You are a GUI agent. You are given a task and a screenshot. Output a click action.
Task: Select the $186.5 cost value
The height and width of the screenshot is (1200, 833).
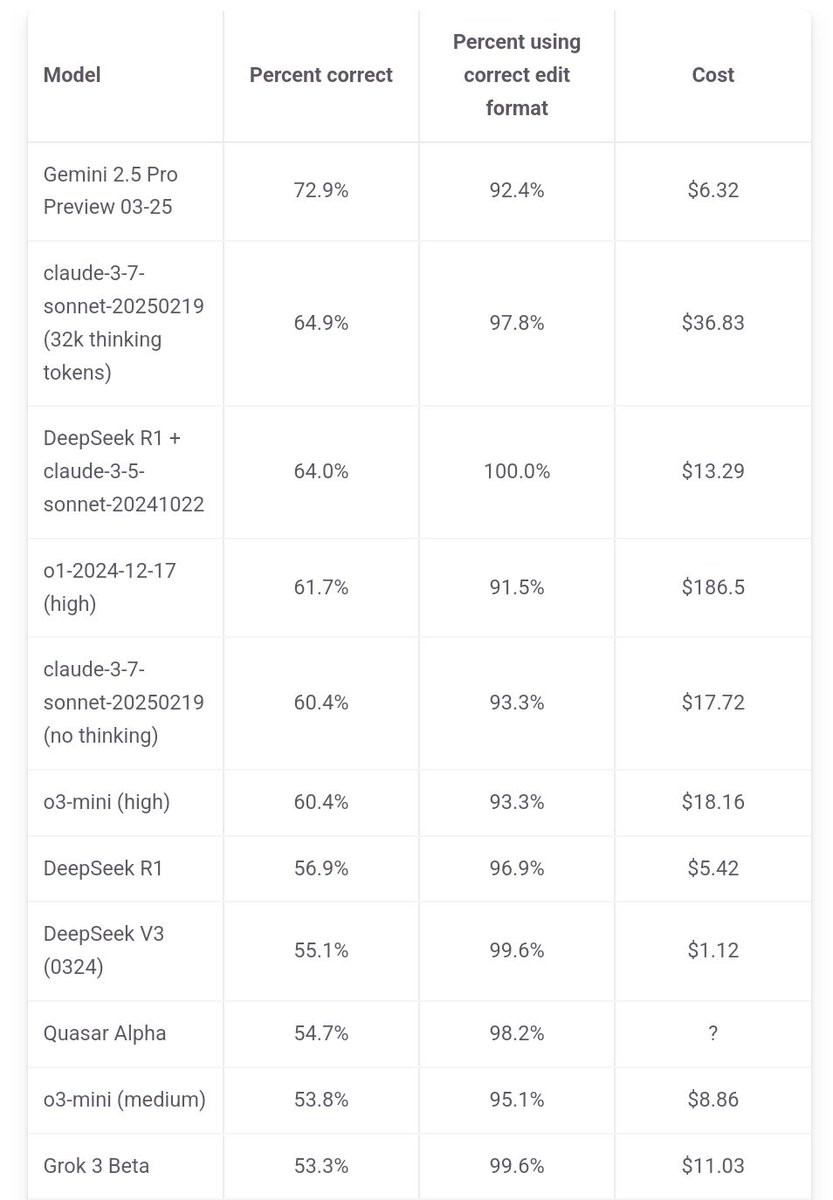712,587
